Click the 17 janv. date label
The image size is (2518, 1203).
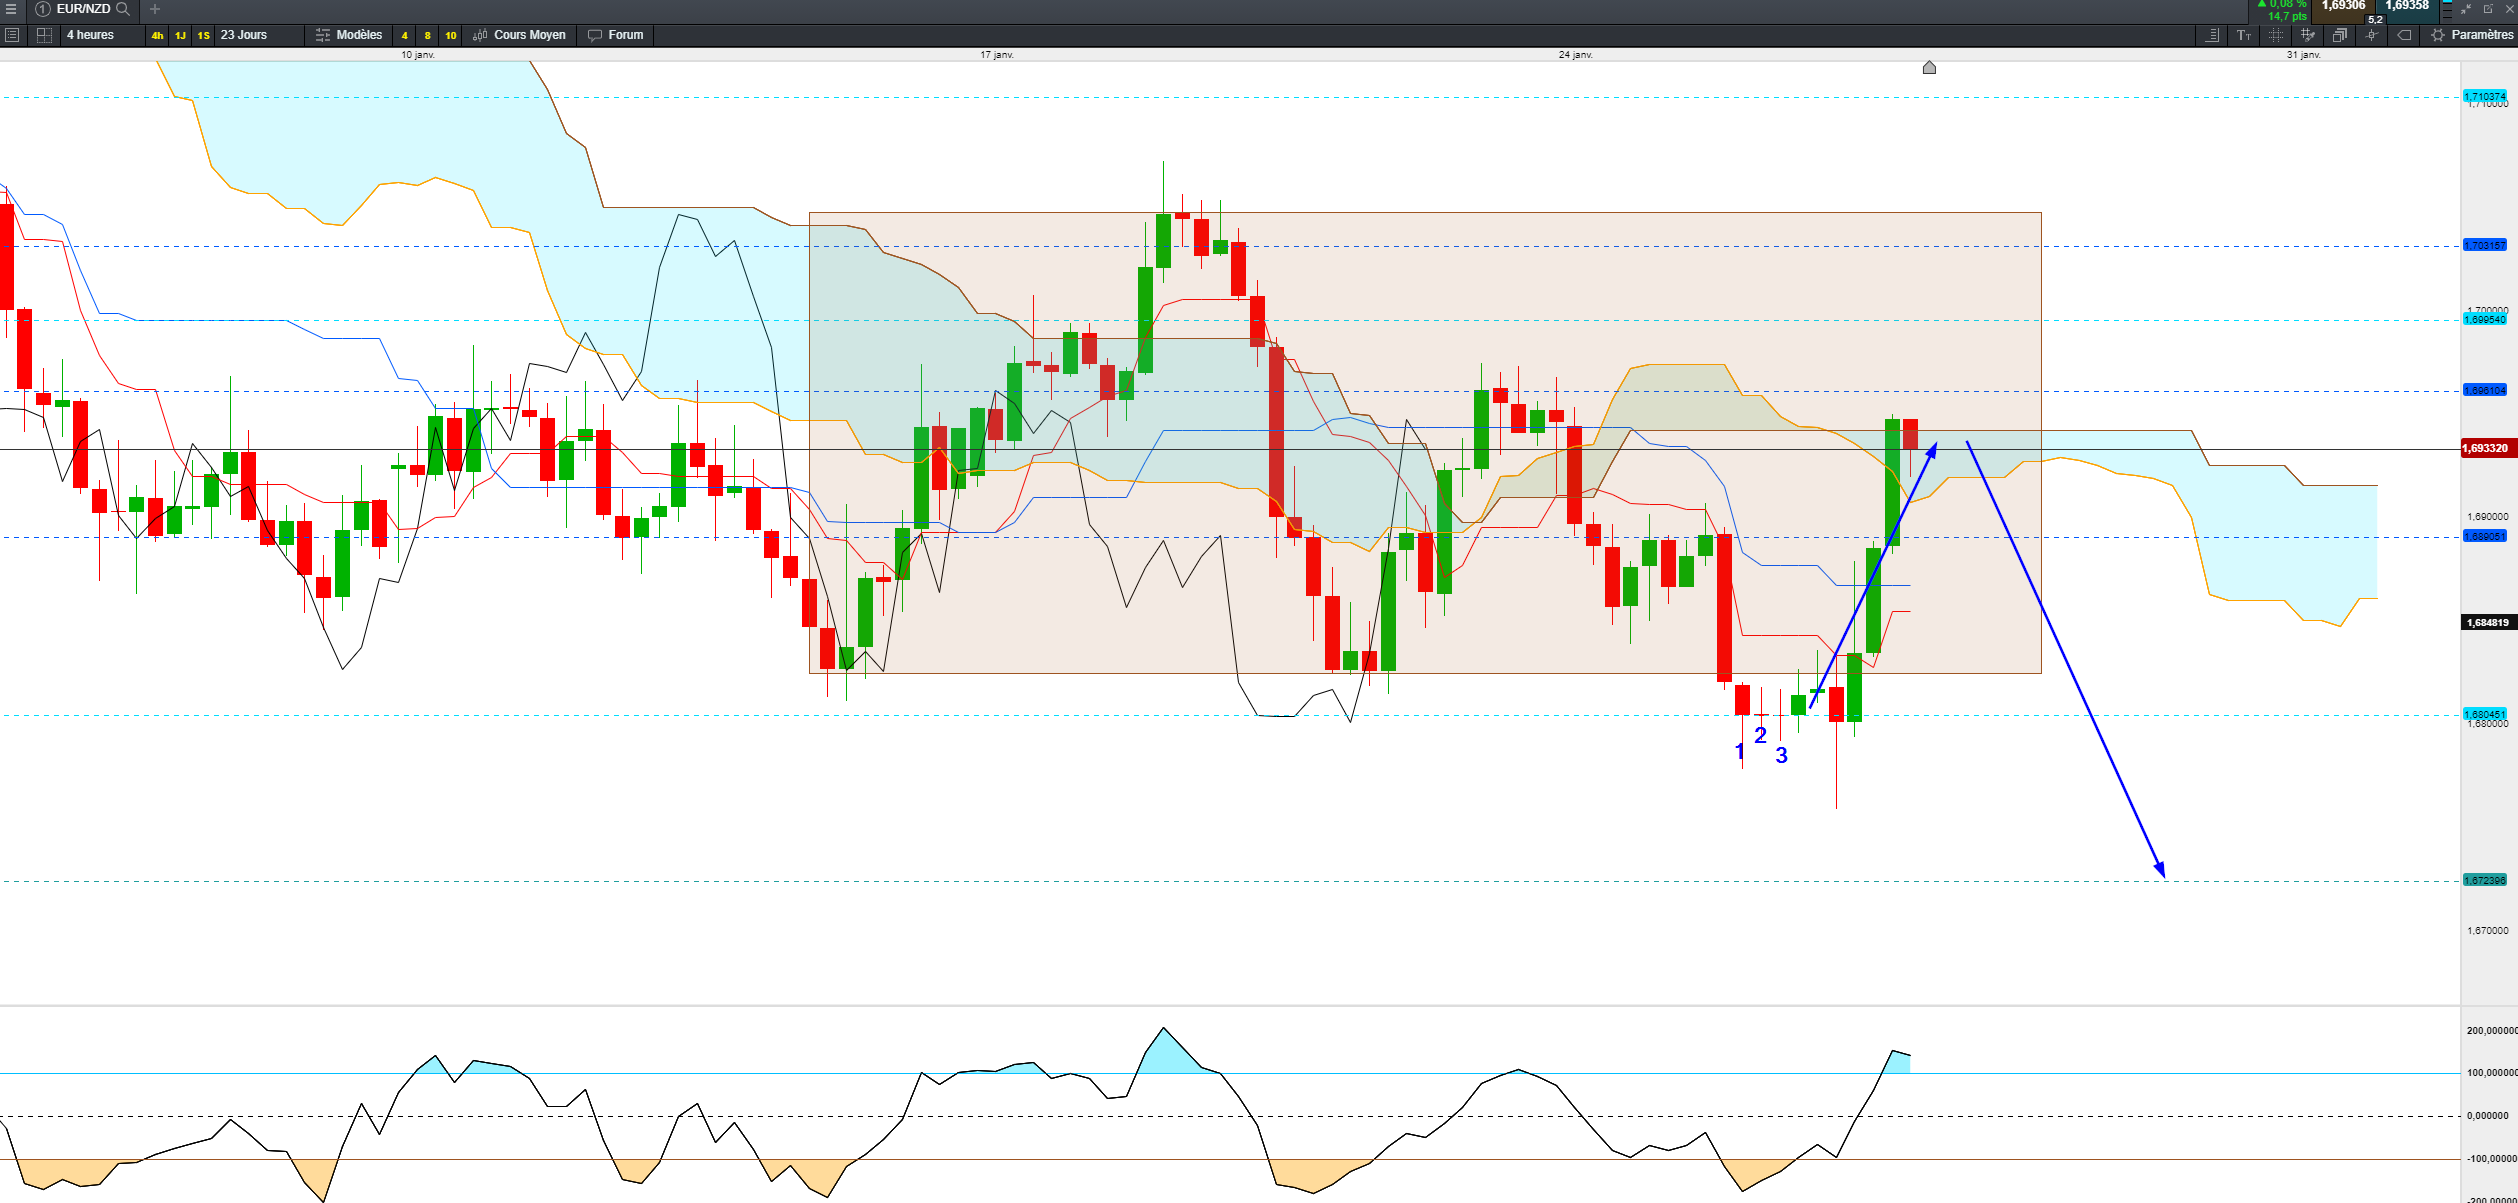(997, 55)
